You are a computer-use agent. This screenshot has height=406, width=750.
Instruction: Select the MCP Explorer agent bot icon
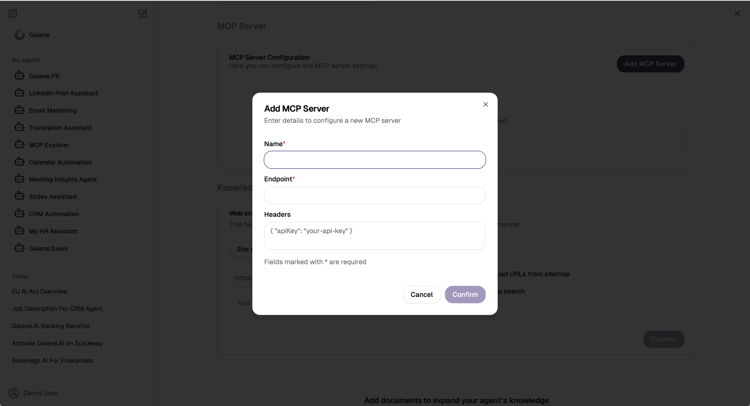pyautogui.click(x=19, y=144)
